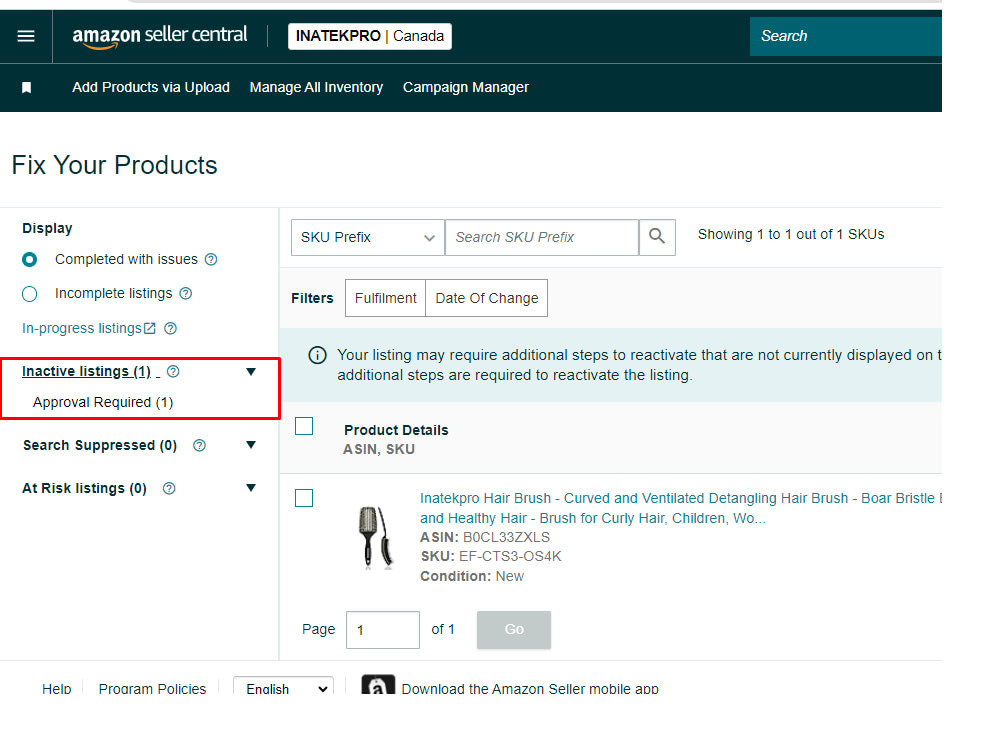Viewport: 1000px width, 750px height.
Task: Select Approval Required (1) filter
Action: [x=103, y=402]
